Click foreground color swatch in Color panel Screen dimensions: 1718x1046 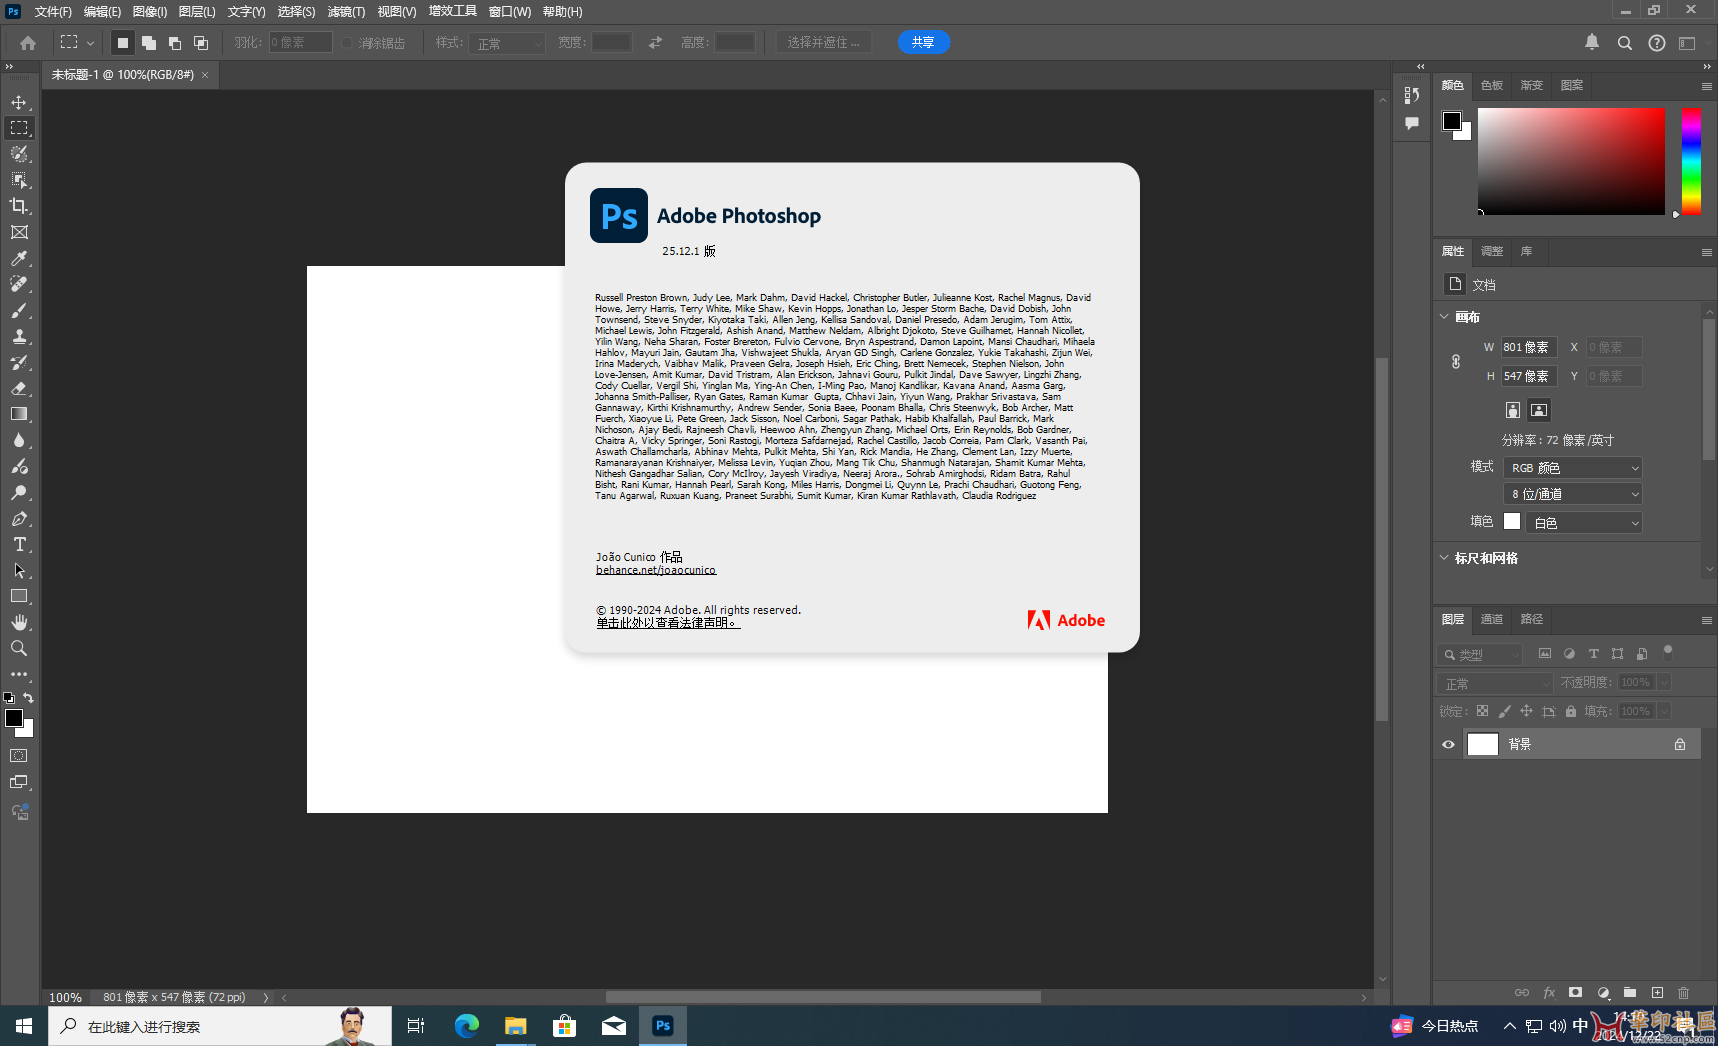(x=1452, y=121)
